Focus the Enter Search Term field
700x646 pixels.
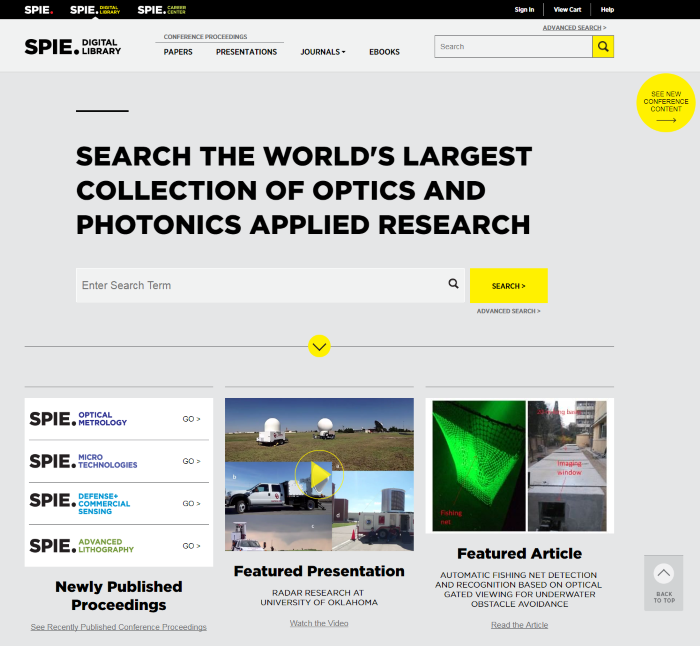point(270,285)
